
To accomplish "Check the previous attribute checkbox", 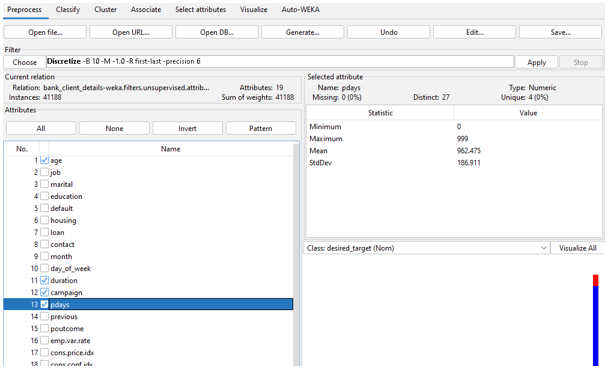I will click(44, 316).
